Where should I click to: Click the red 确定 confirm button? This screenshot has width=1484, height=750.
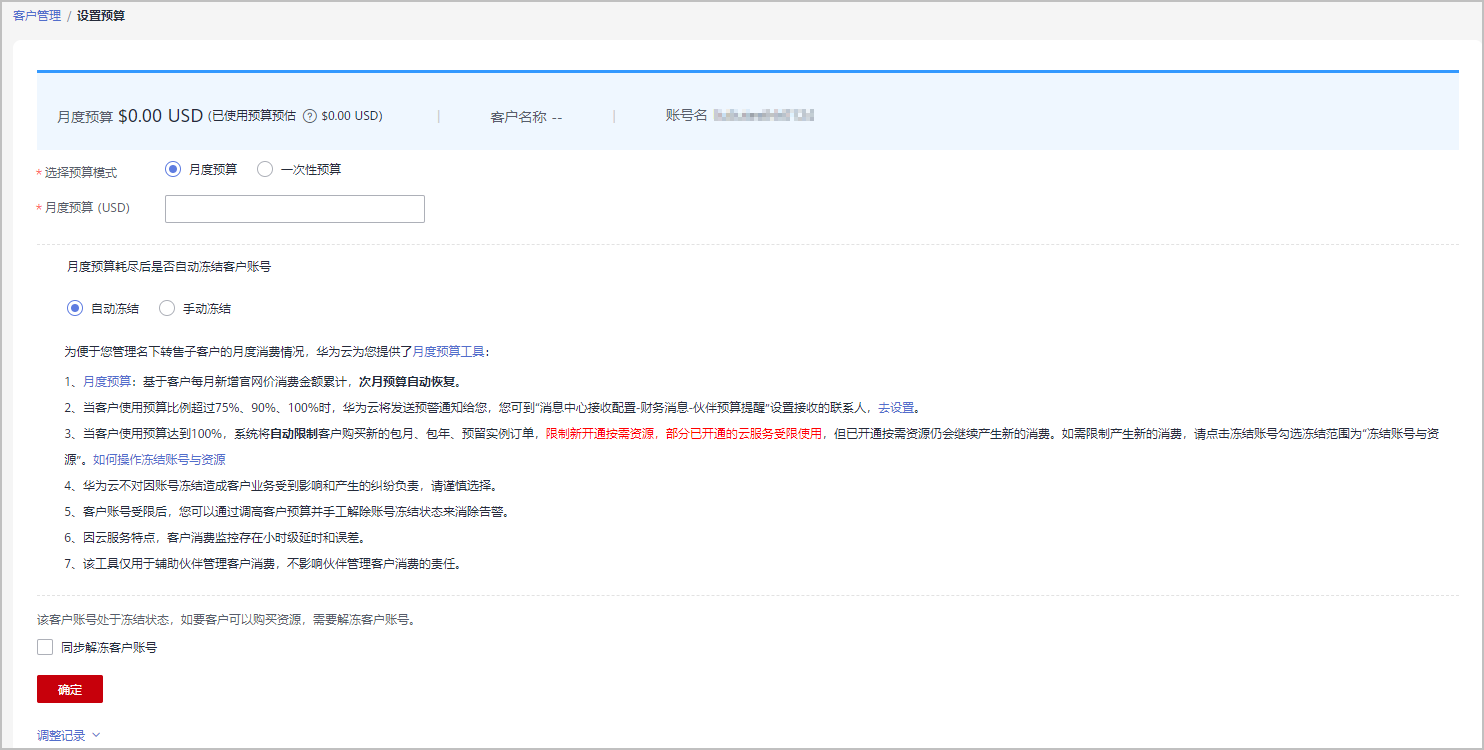point(69,688)
